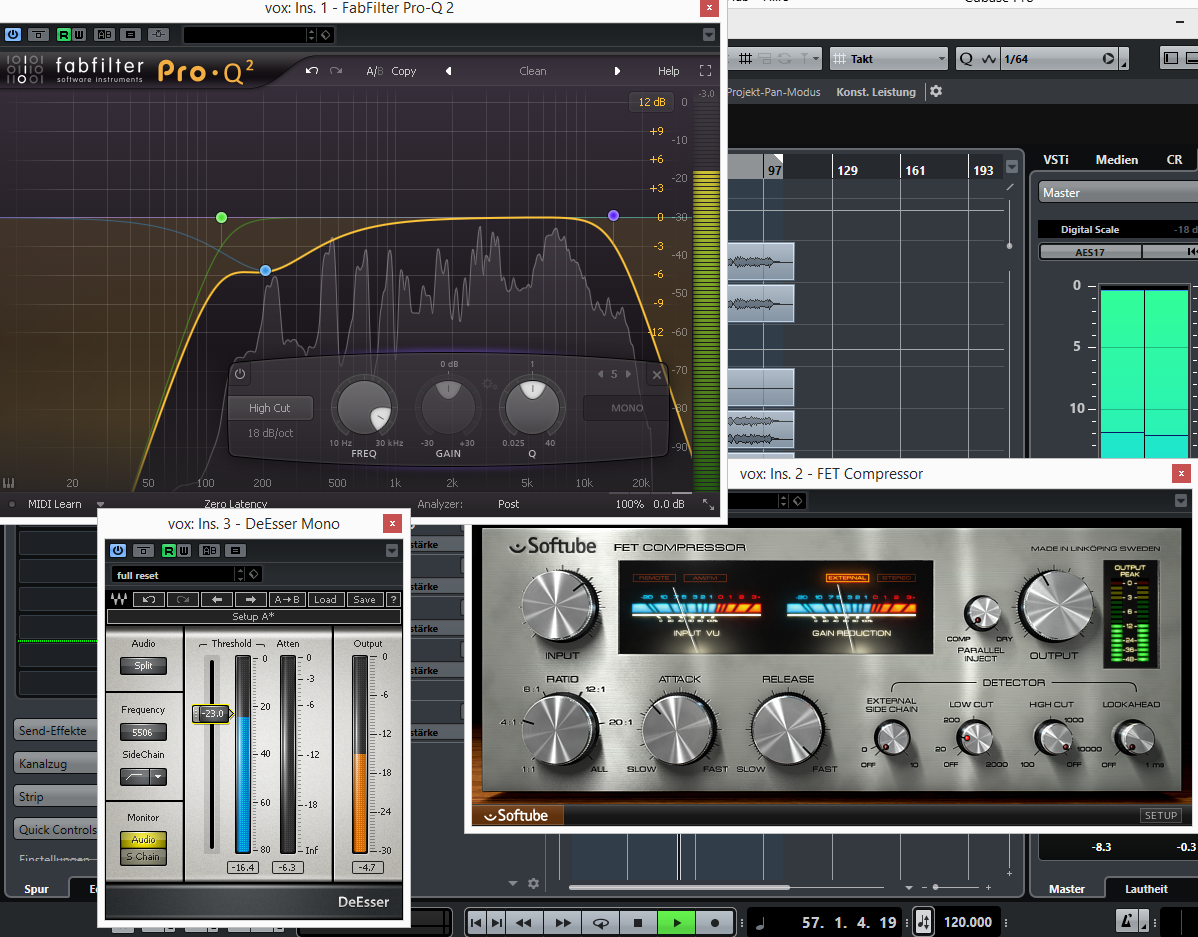
Task: Disable the selected EQ band power icon
Action: click(240, 375)
